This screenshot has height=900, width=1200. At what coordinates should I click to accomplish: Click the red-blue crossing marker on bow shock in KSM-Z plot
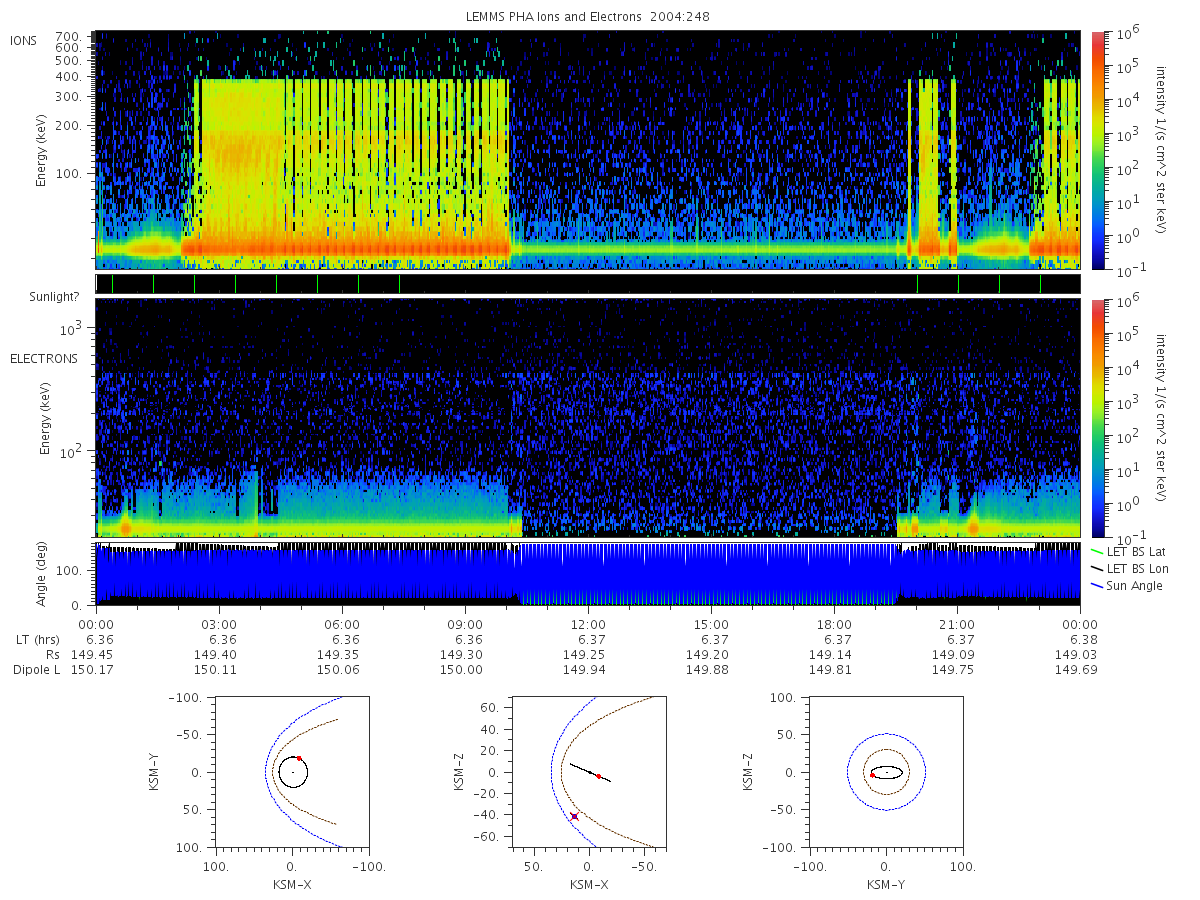pyautogui.click(x=574, y=816)
